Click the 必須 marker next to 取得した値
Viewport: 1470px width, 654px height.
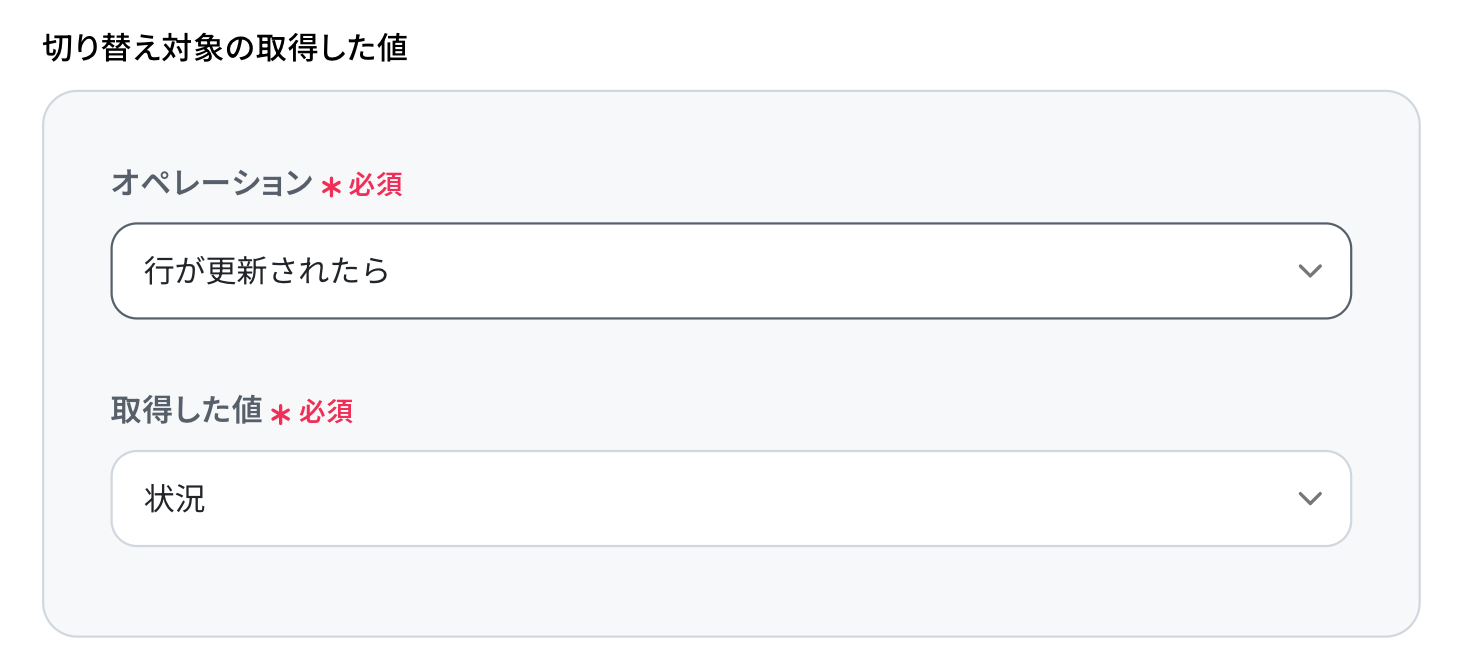(x=326, y=412)
